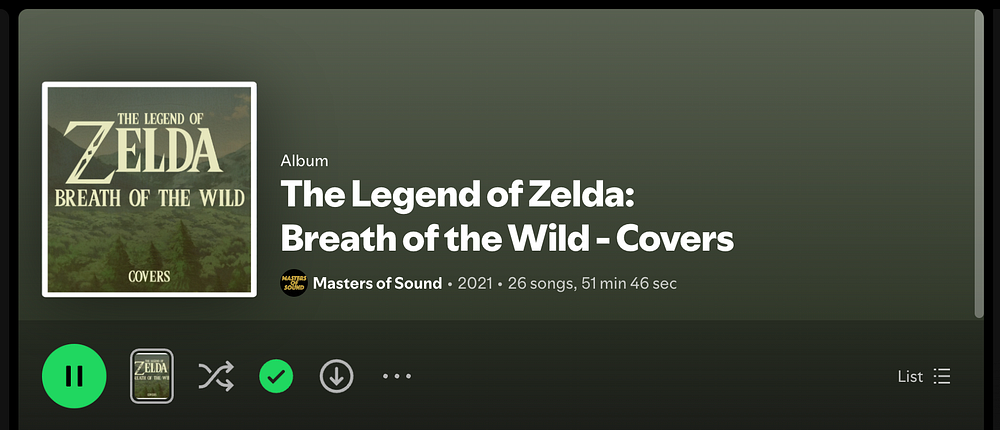1000x430 pixels.
Task: Remove album from library via green checkmark
Action: 276,376
